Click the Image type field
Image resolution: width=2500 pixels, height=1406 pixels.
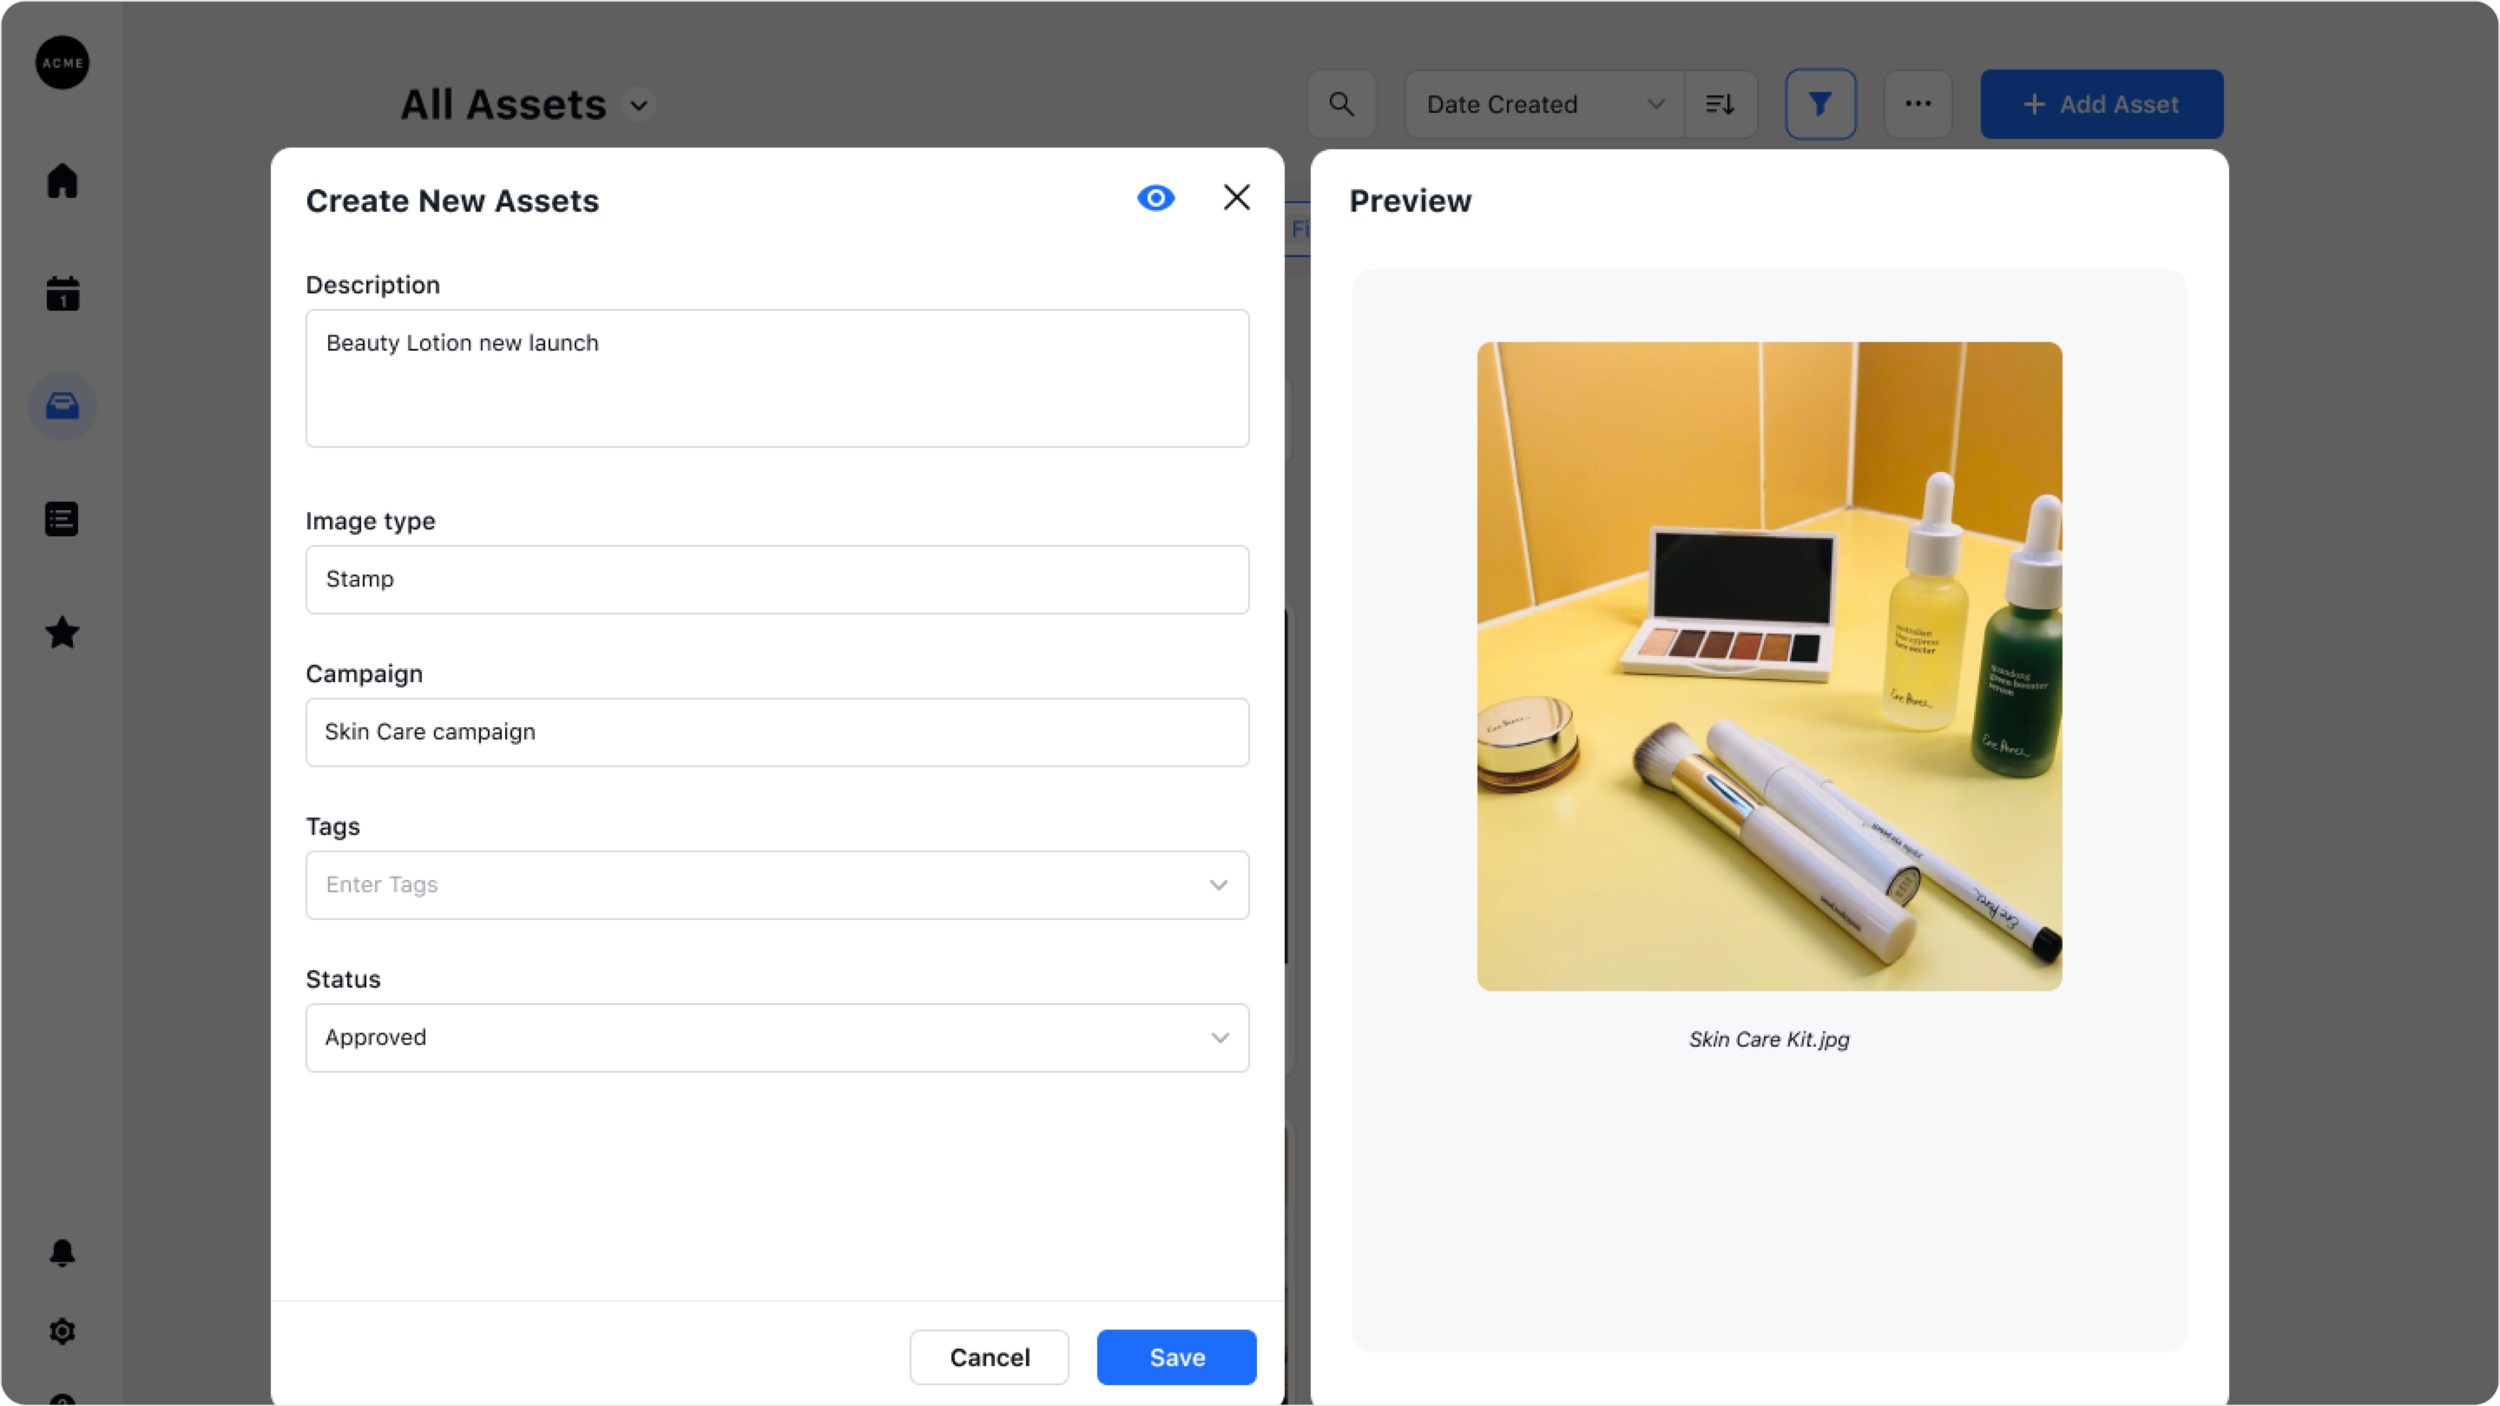pyautogui.click(x=777, y=580)
